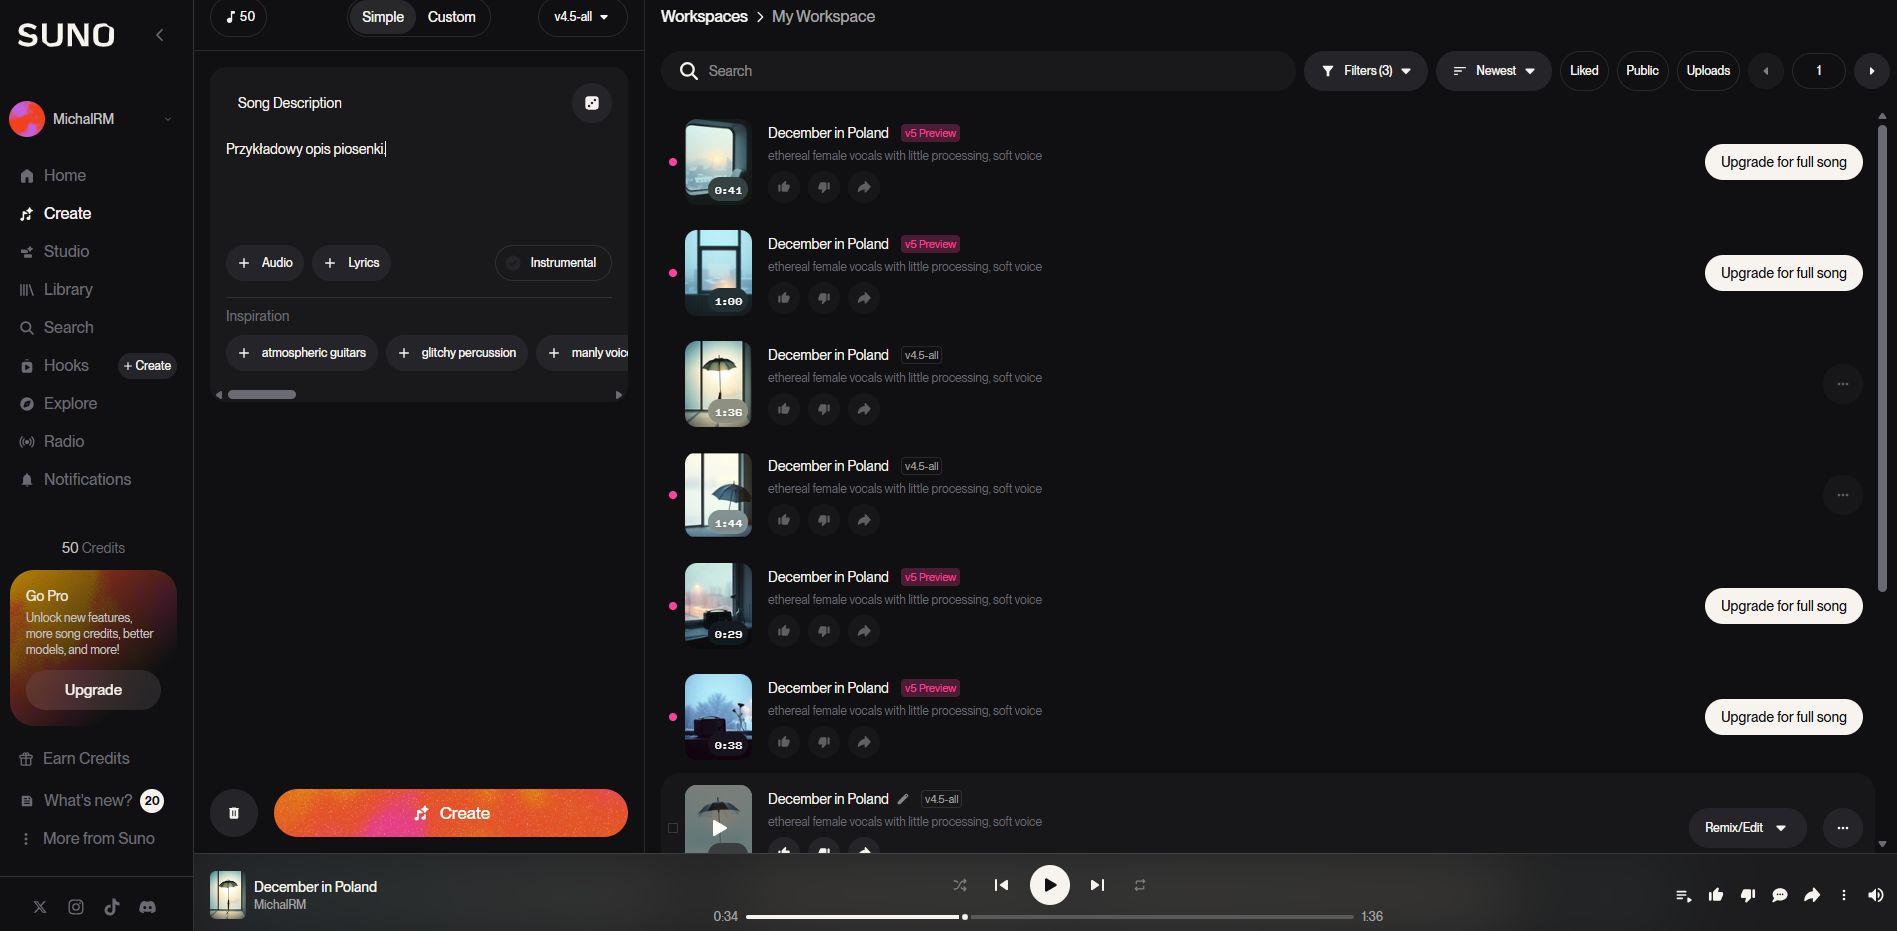The height and width of the screenshot is (931, 1897).
Task: Go to next page of songs
Action: (1871, 71)
